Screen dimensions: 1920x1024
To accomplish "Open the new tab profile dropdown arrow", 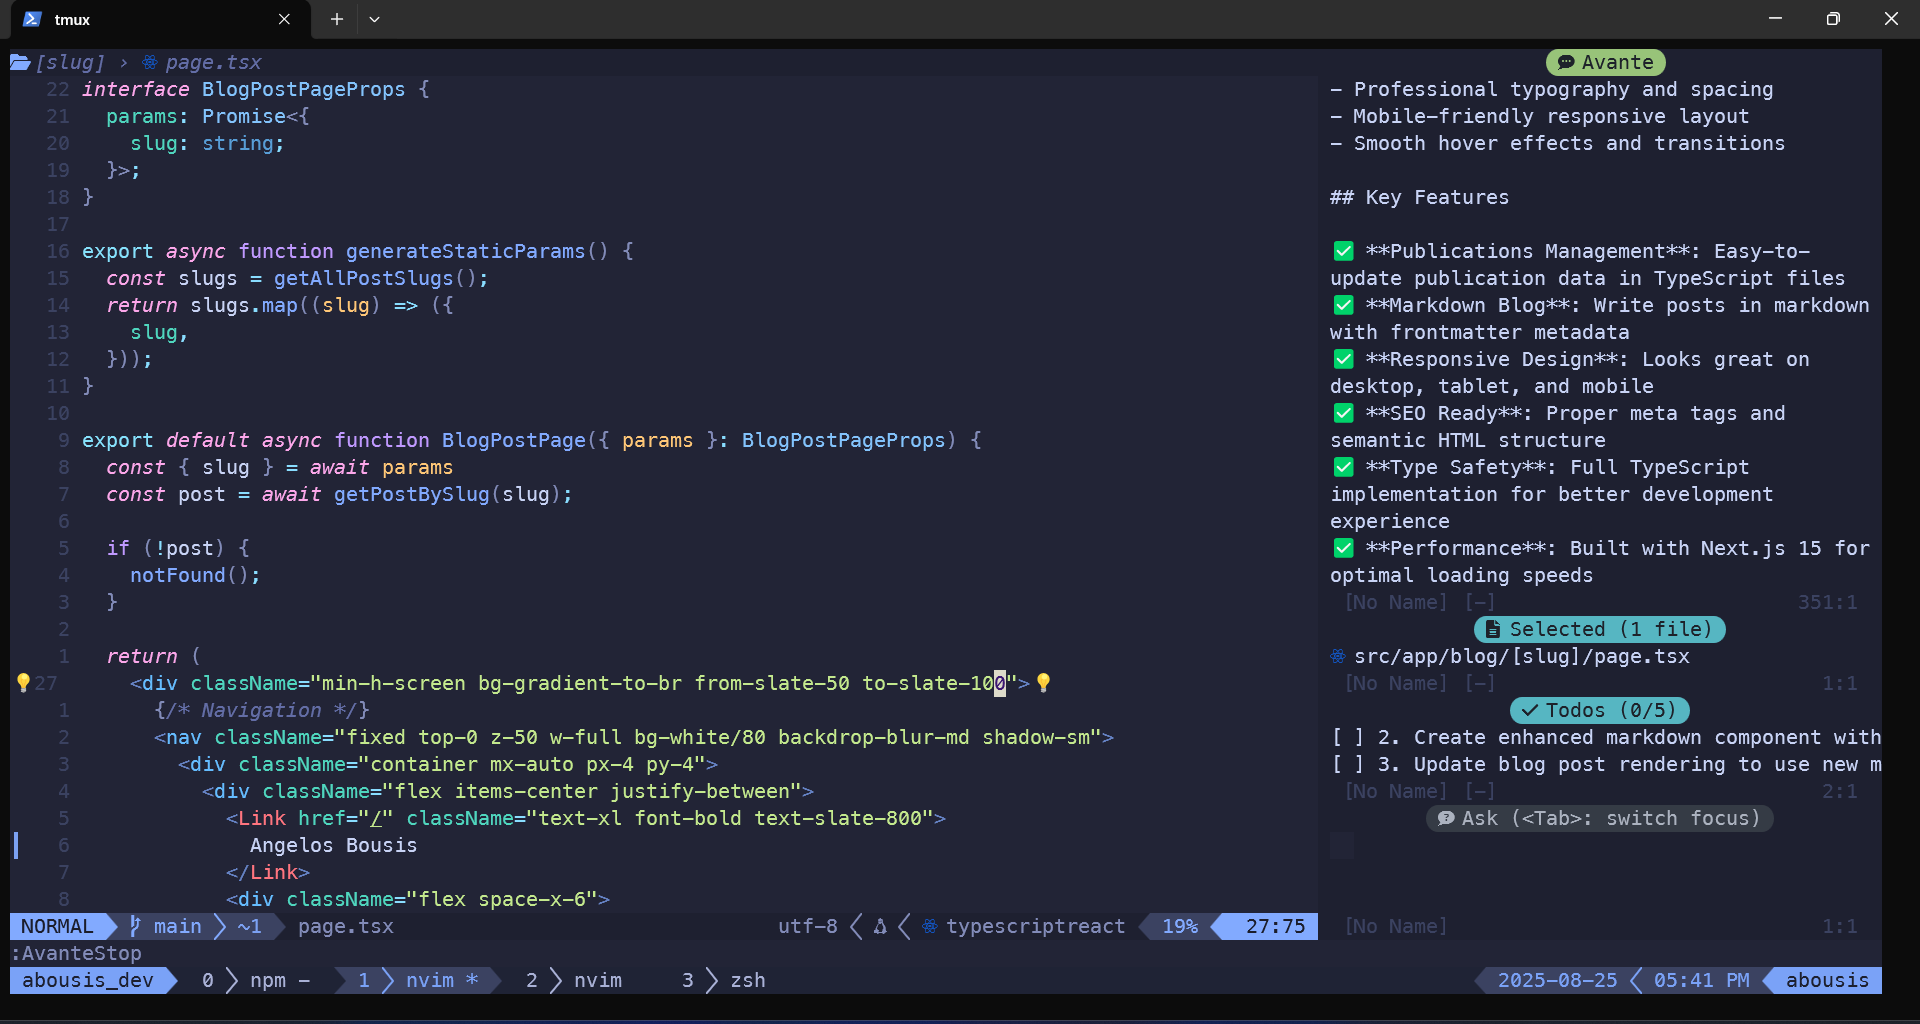I will pyautogui.click(x=374, y=19).
